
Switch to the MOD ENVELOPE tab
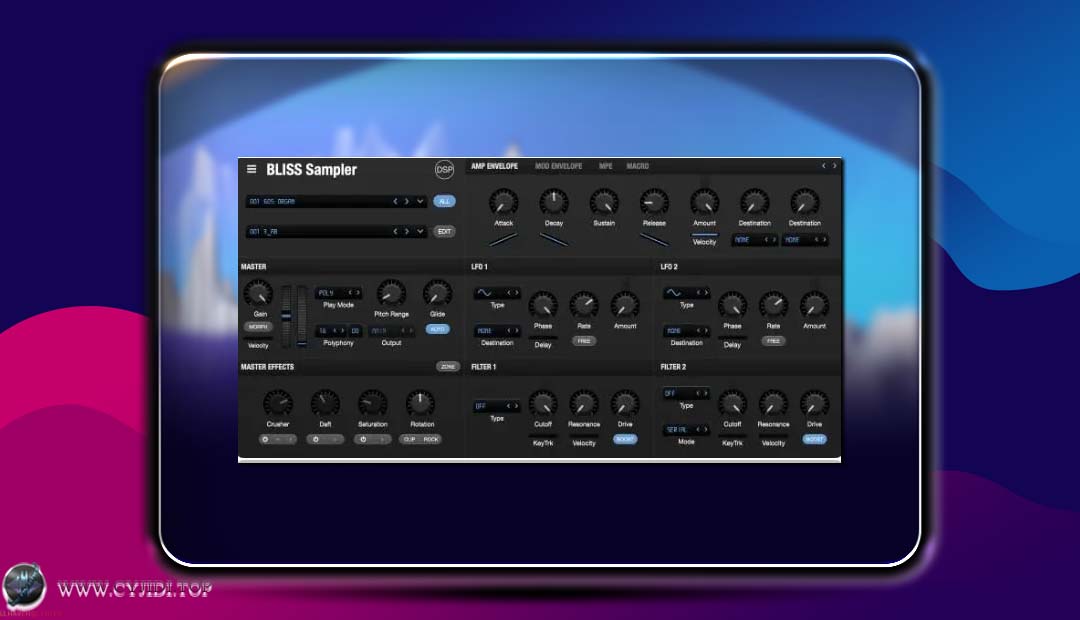pyautogui.click(x=559, y=166)
